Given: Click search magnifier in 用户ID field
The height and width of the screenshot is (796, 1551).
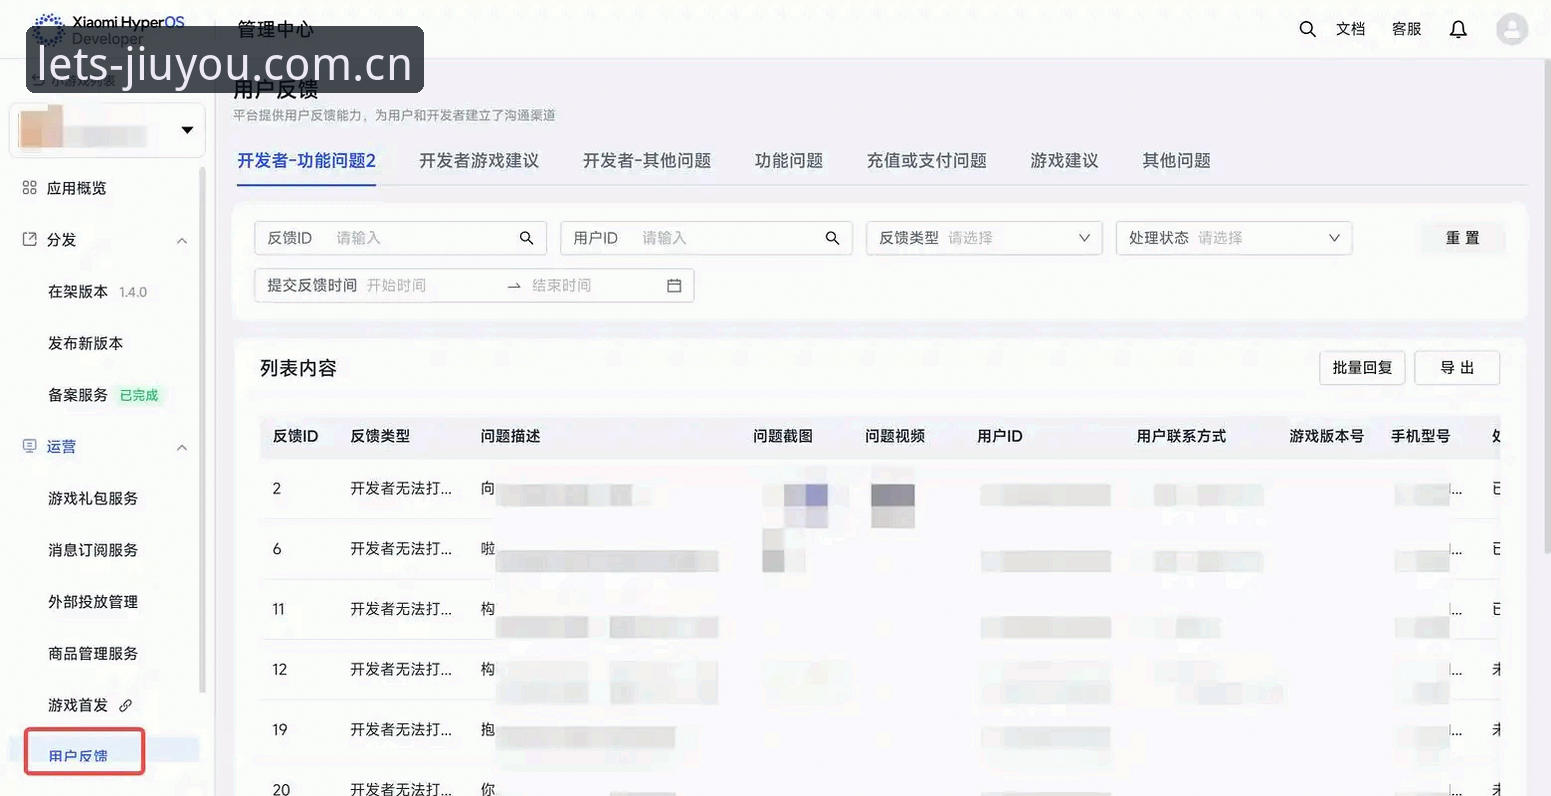Looking at the screenshot, I should (832, 238).
